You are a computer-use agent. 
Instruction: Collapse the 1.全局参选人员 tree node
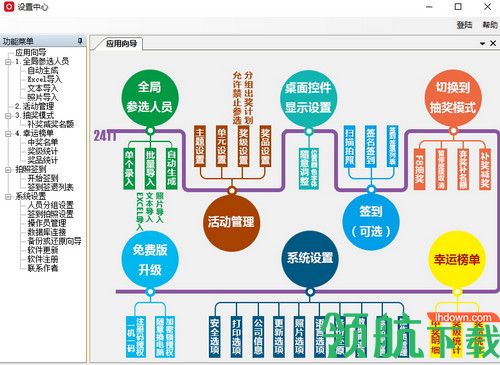pyautogui.click(x=8, y=62)
